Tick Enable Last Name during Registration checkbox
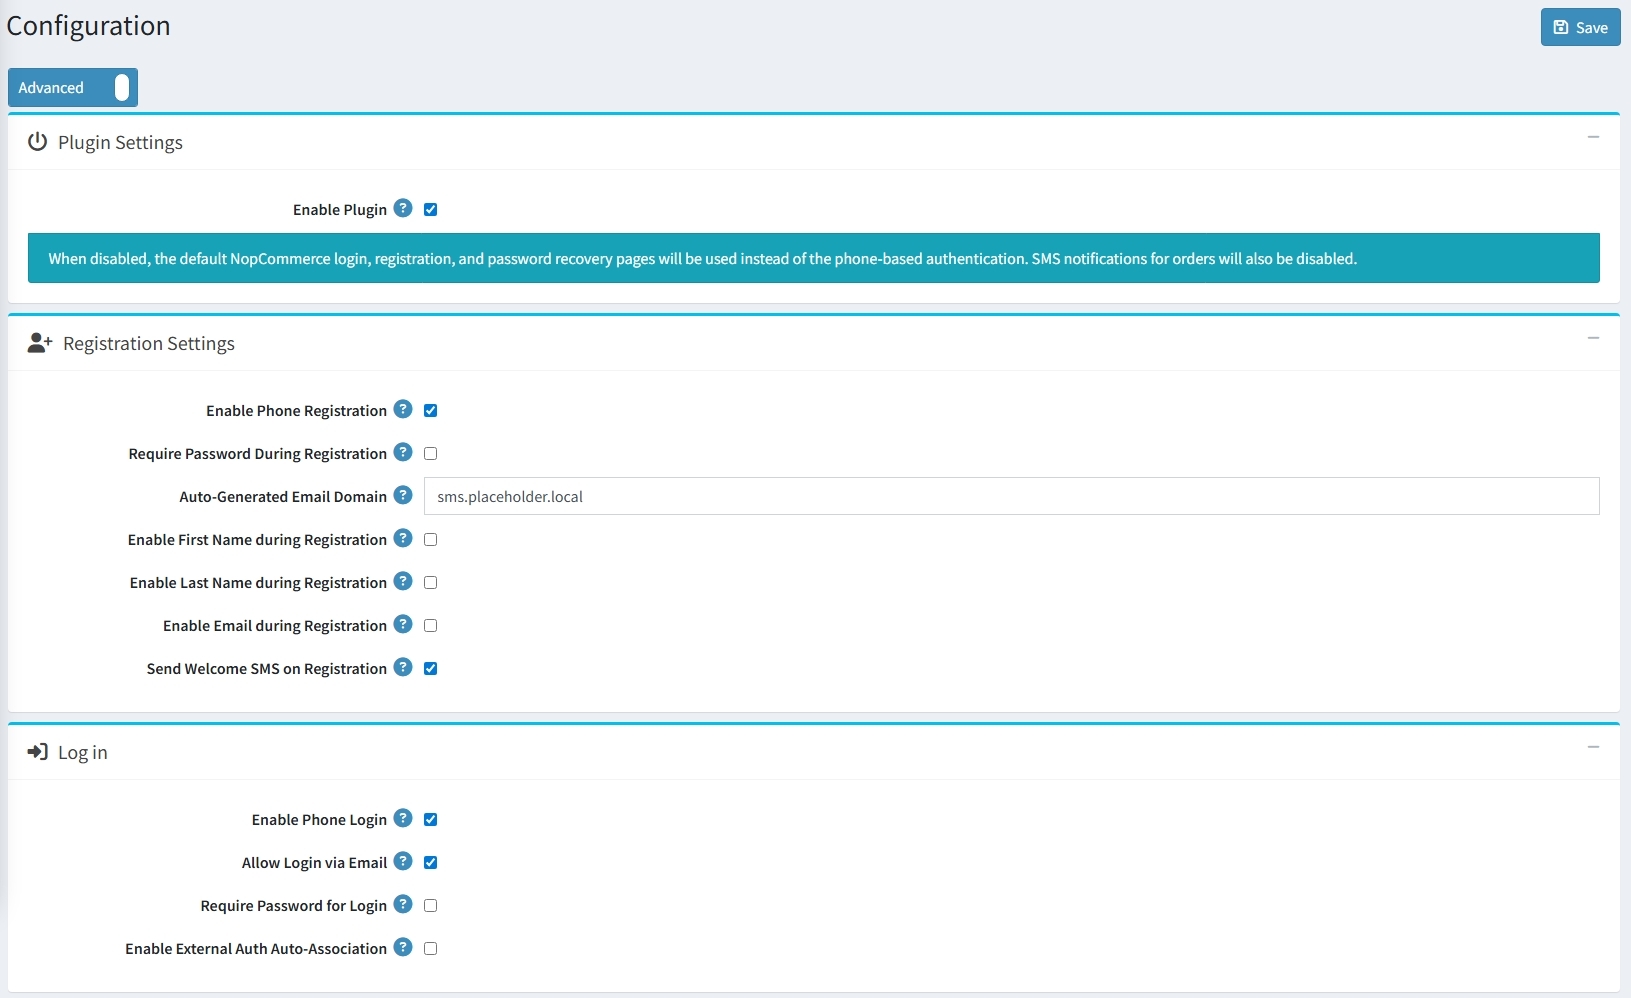This screenshot has height=998, width=1631. click(431, 583)
